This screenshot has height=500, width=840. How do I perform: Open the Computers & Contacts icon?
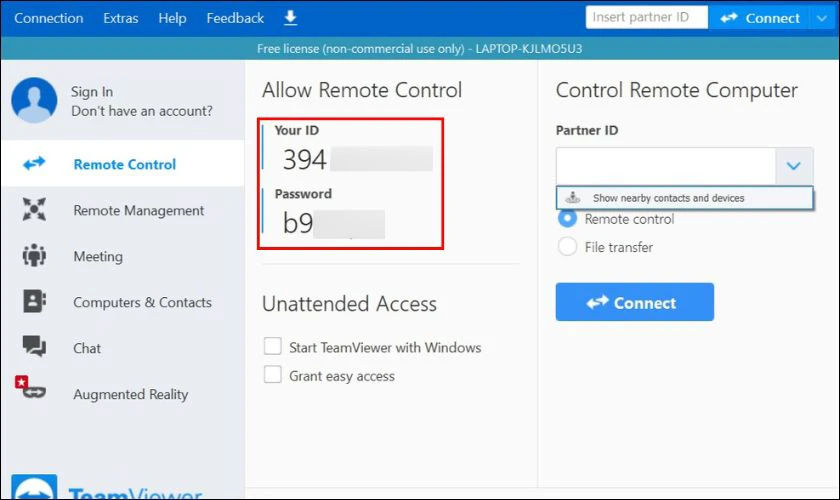coord(34,302)
